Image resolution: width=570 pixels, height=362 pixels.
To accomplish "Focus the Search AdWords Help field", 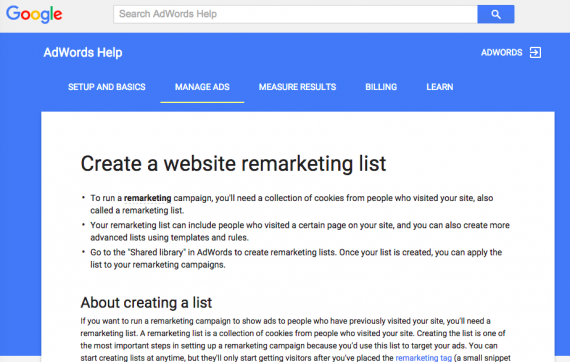I will [x=295, y=14].
